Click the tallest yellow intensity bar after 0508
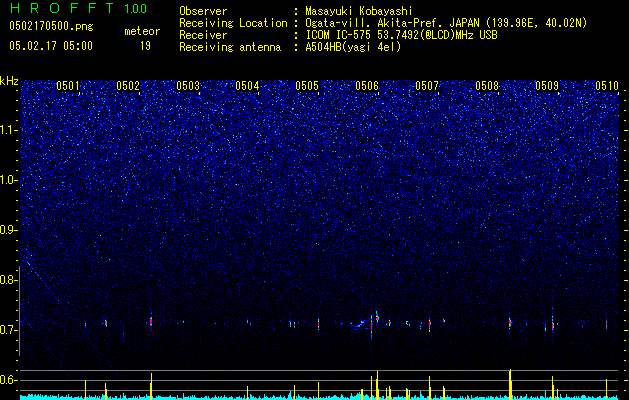 point(510,384)
